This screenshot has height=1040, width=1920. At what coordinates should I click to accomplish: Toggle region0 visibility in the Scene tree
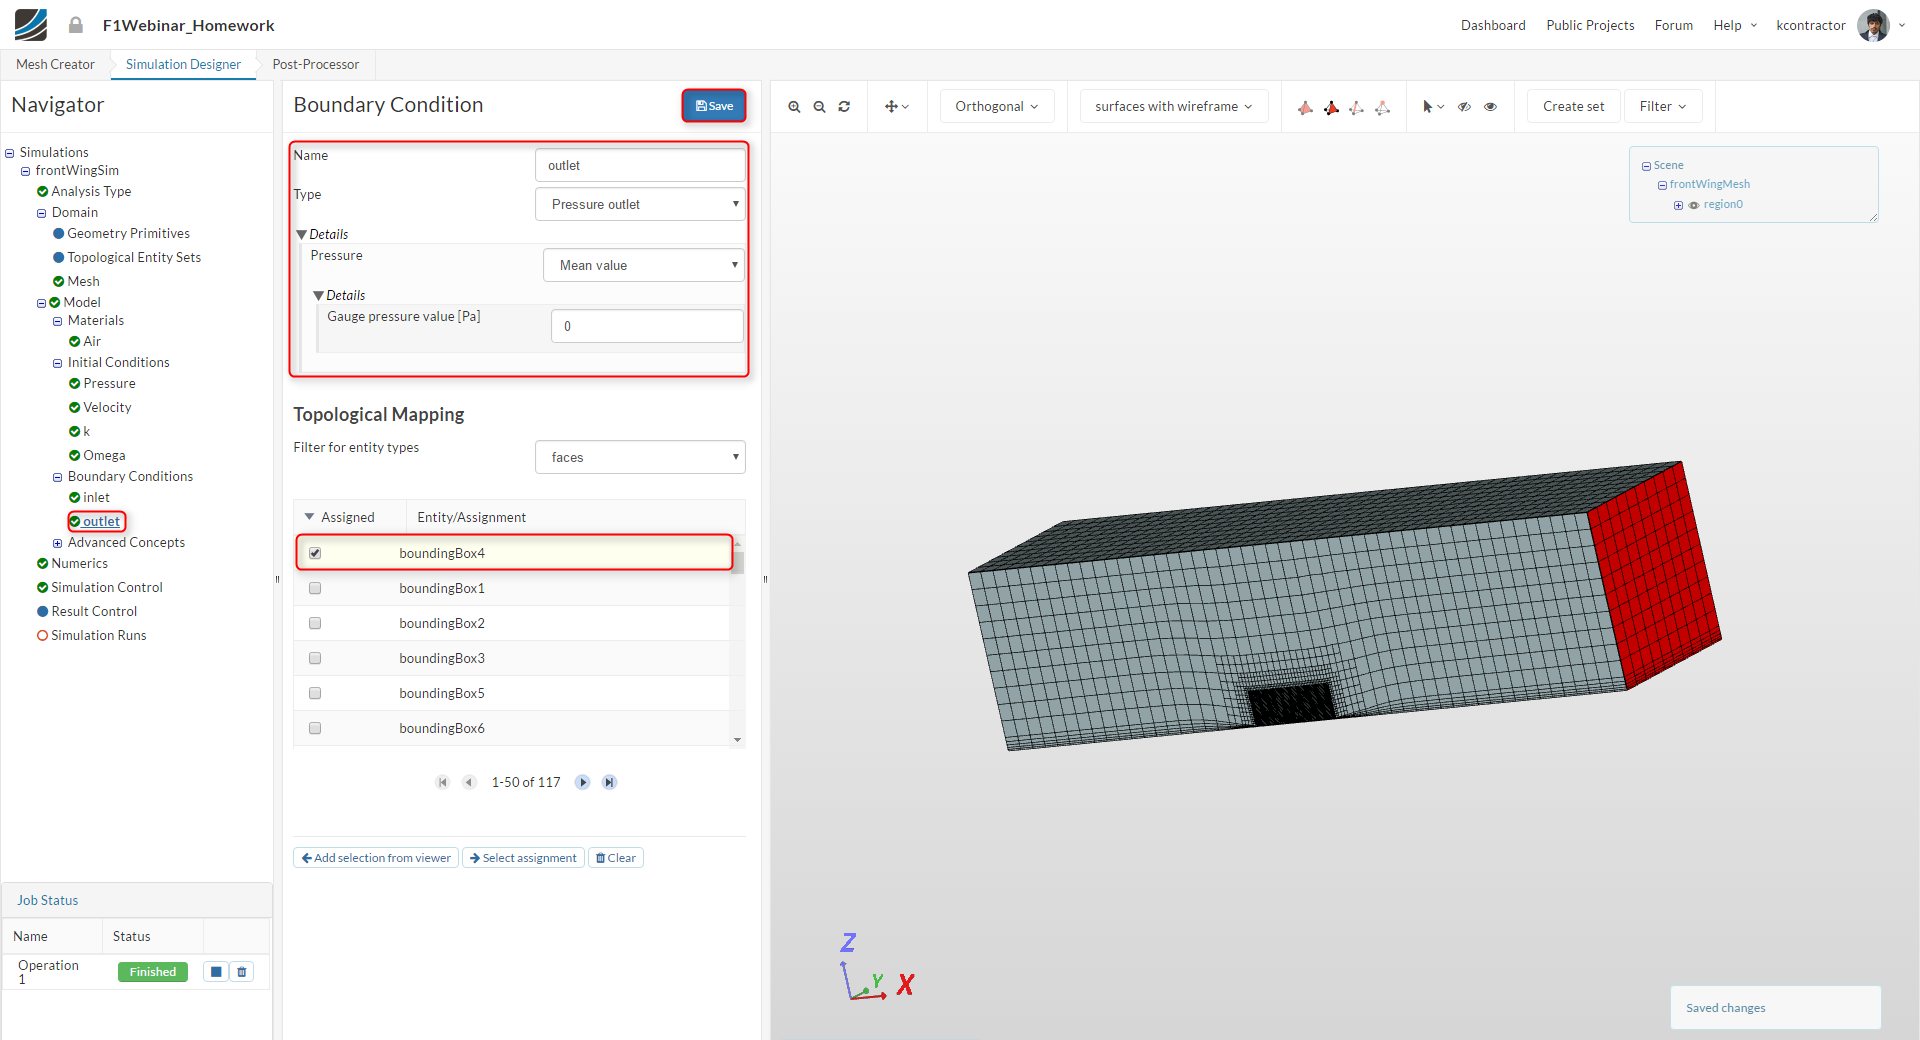click(1694, 205)
